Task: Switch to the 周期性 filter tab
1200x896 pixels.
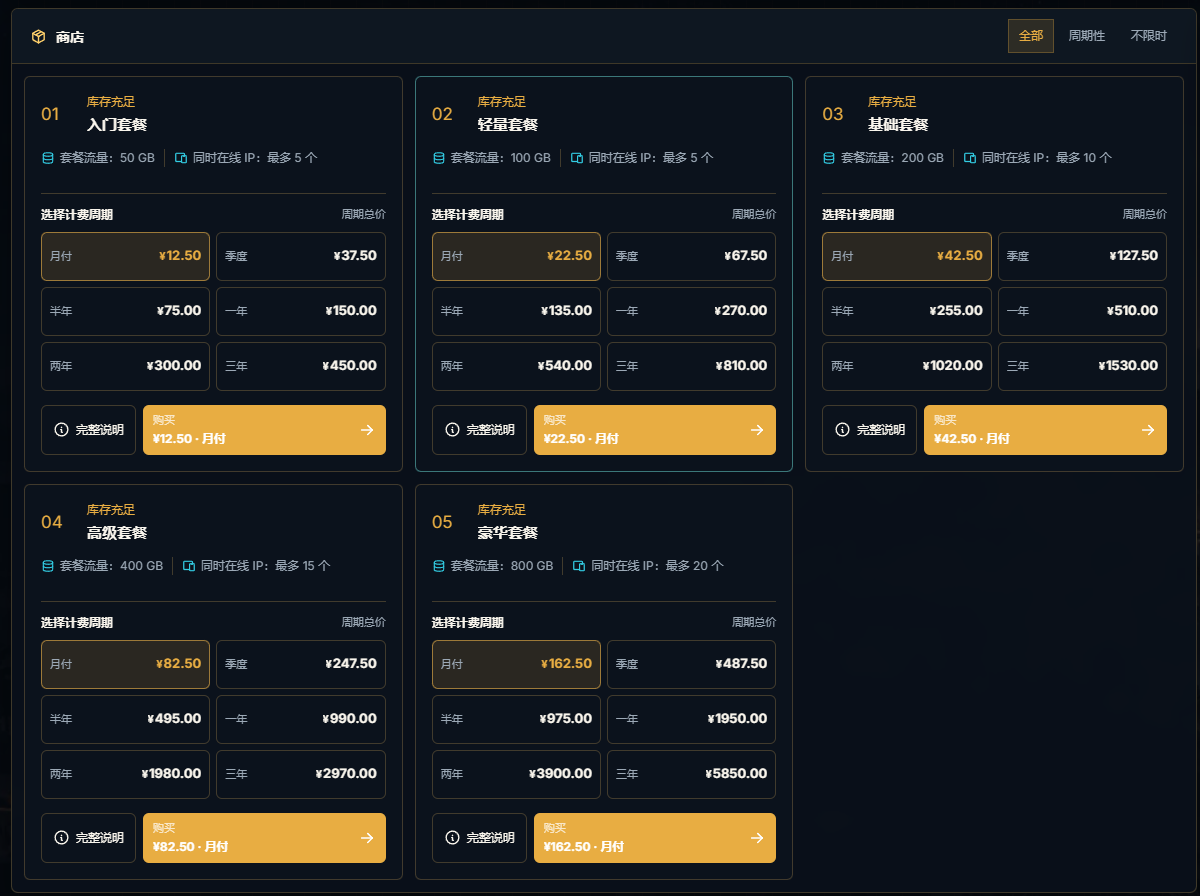Action: tap(1087, 36)
